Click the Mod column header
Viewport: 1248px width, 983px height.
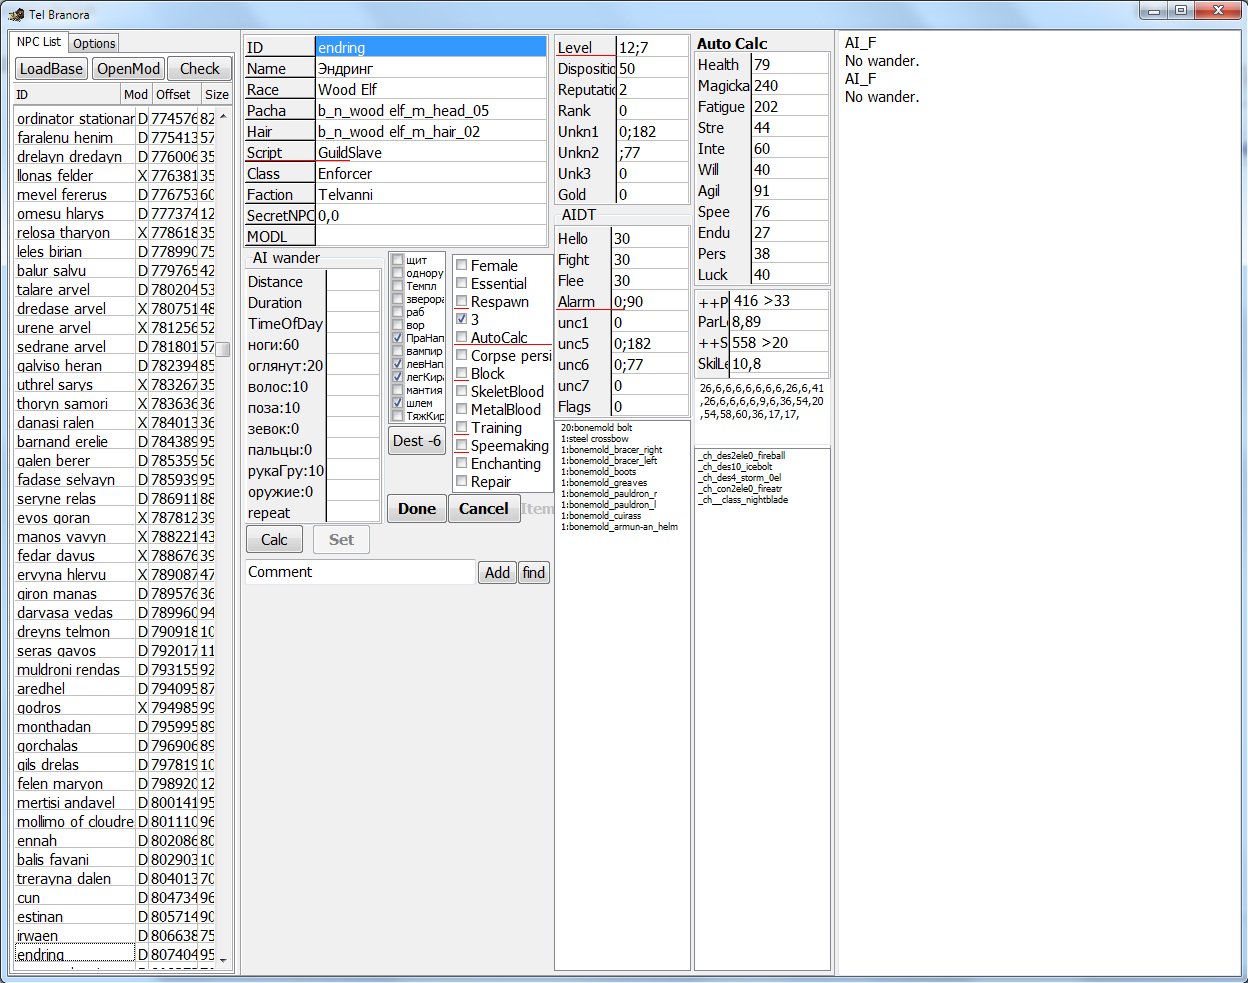(135, 95)
